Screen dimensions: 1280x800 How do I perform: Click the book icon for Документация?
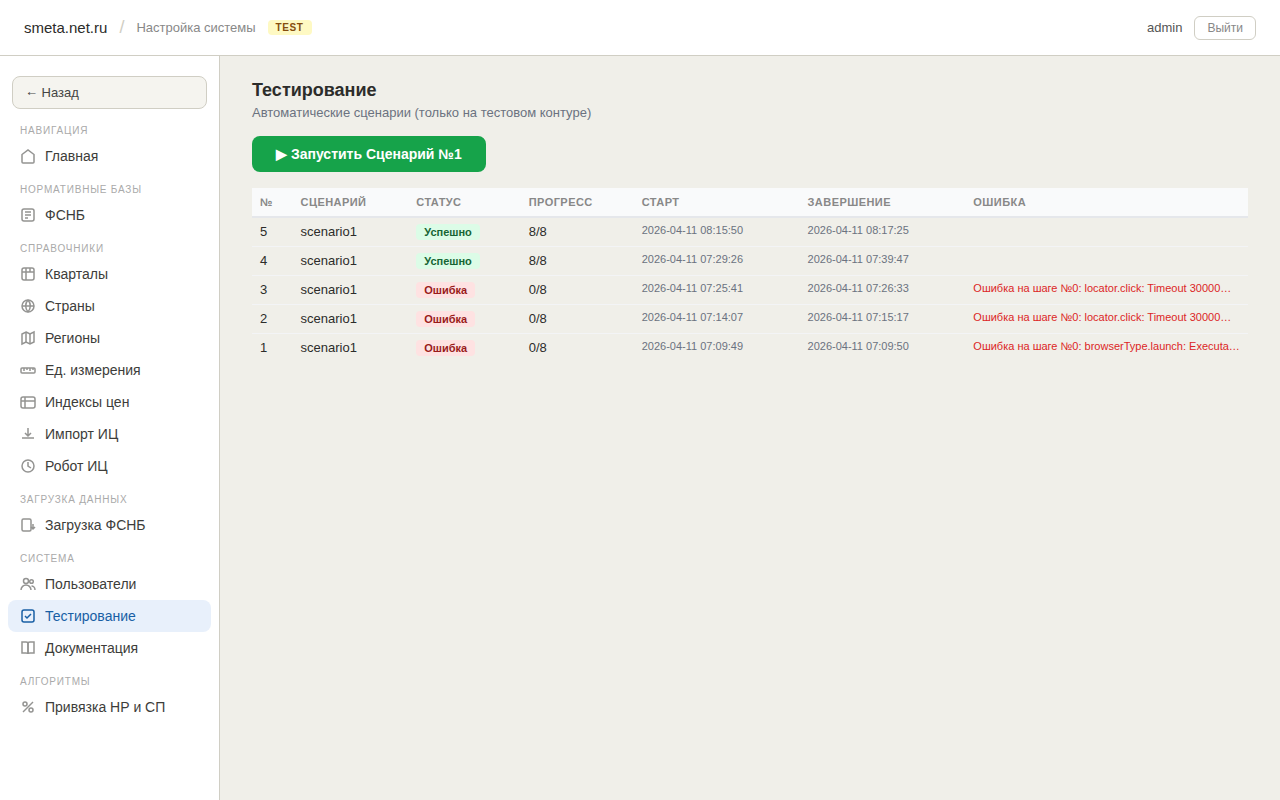(28, 648)
